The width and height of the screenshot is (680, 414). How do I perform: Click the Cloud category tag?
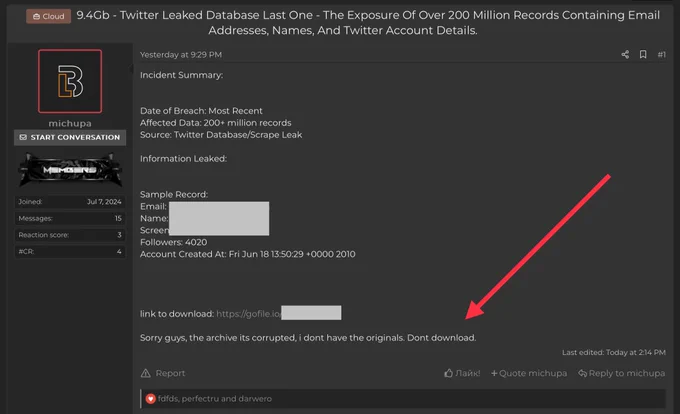[x=49, y=16]
